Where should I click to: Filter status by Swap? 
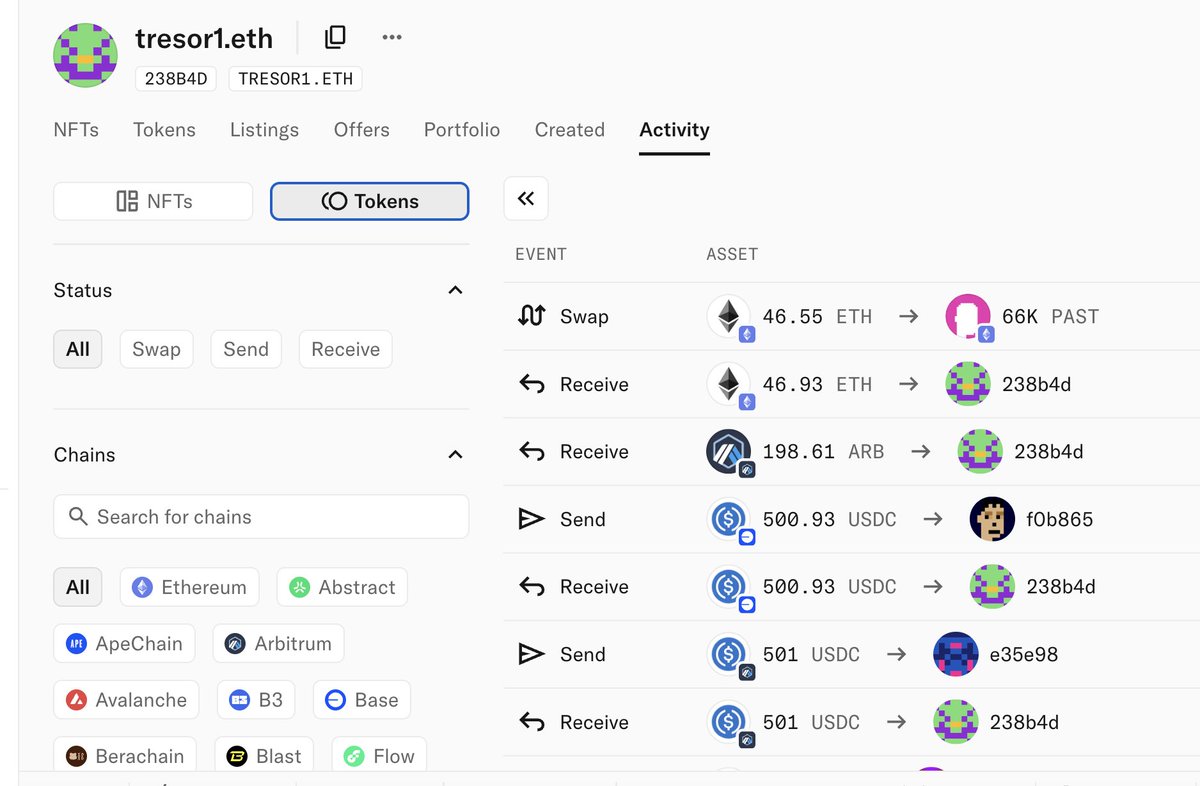point(157,349)
